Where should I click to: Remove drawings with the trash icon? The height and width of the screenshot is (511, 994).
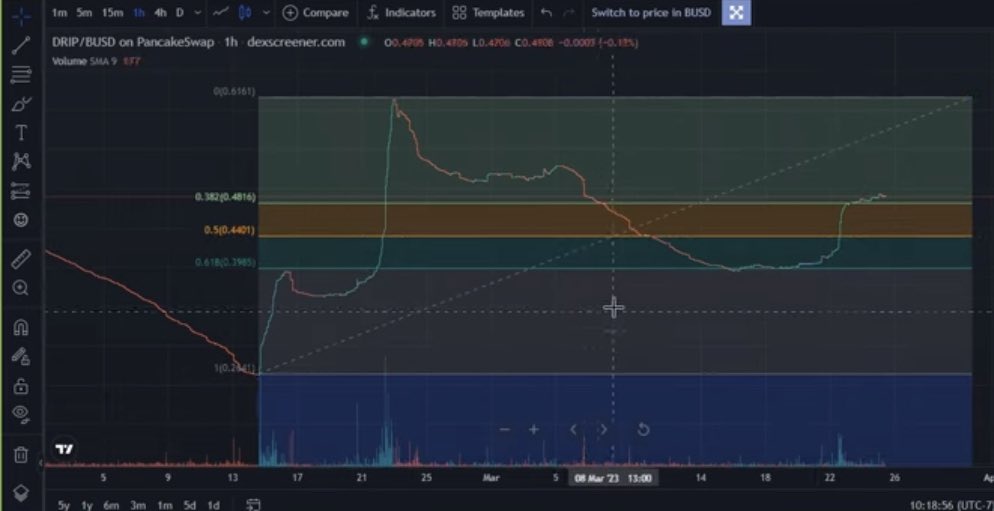click(21, 455)
